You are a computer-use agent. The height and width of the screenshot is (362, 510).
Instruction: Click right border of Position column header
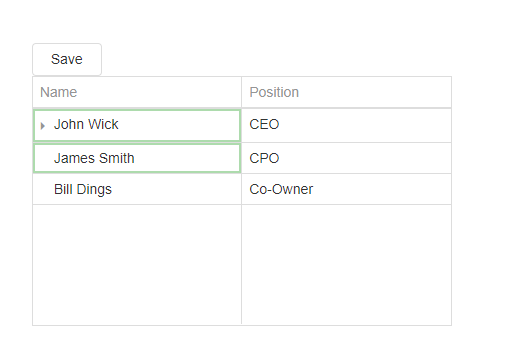pyautogui.click(x=451, y=92)
